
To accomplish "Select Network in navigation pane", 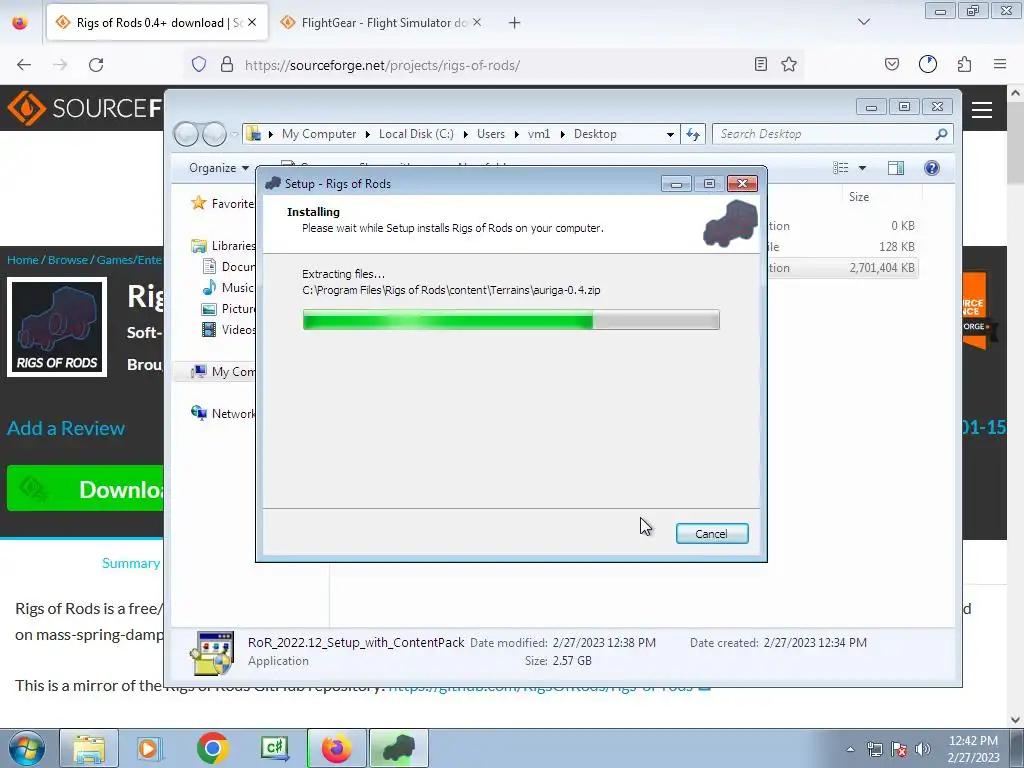I will [223, 413].
